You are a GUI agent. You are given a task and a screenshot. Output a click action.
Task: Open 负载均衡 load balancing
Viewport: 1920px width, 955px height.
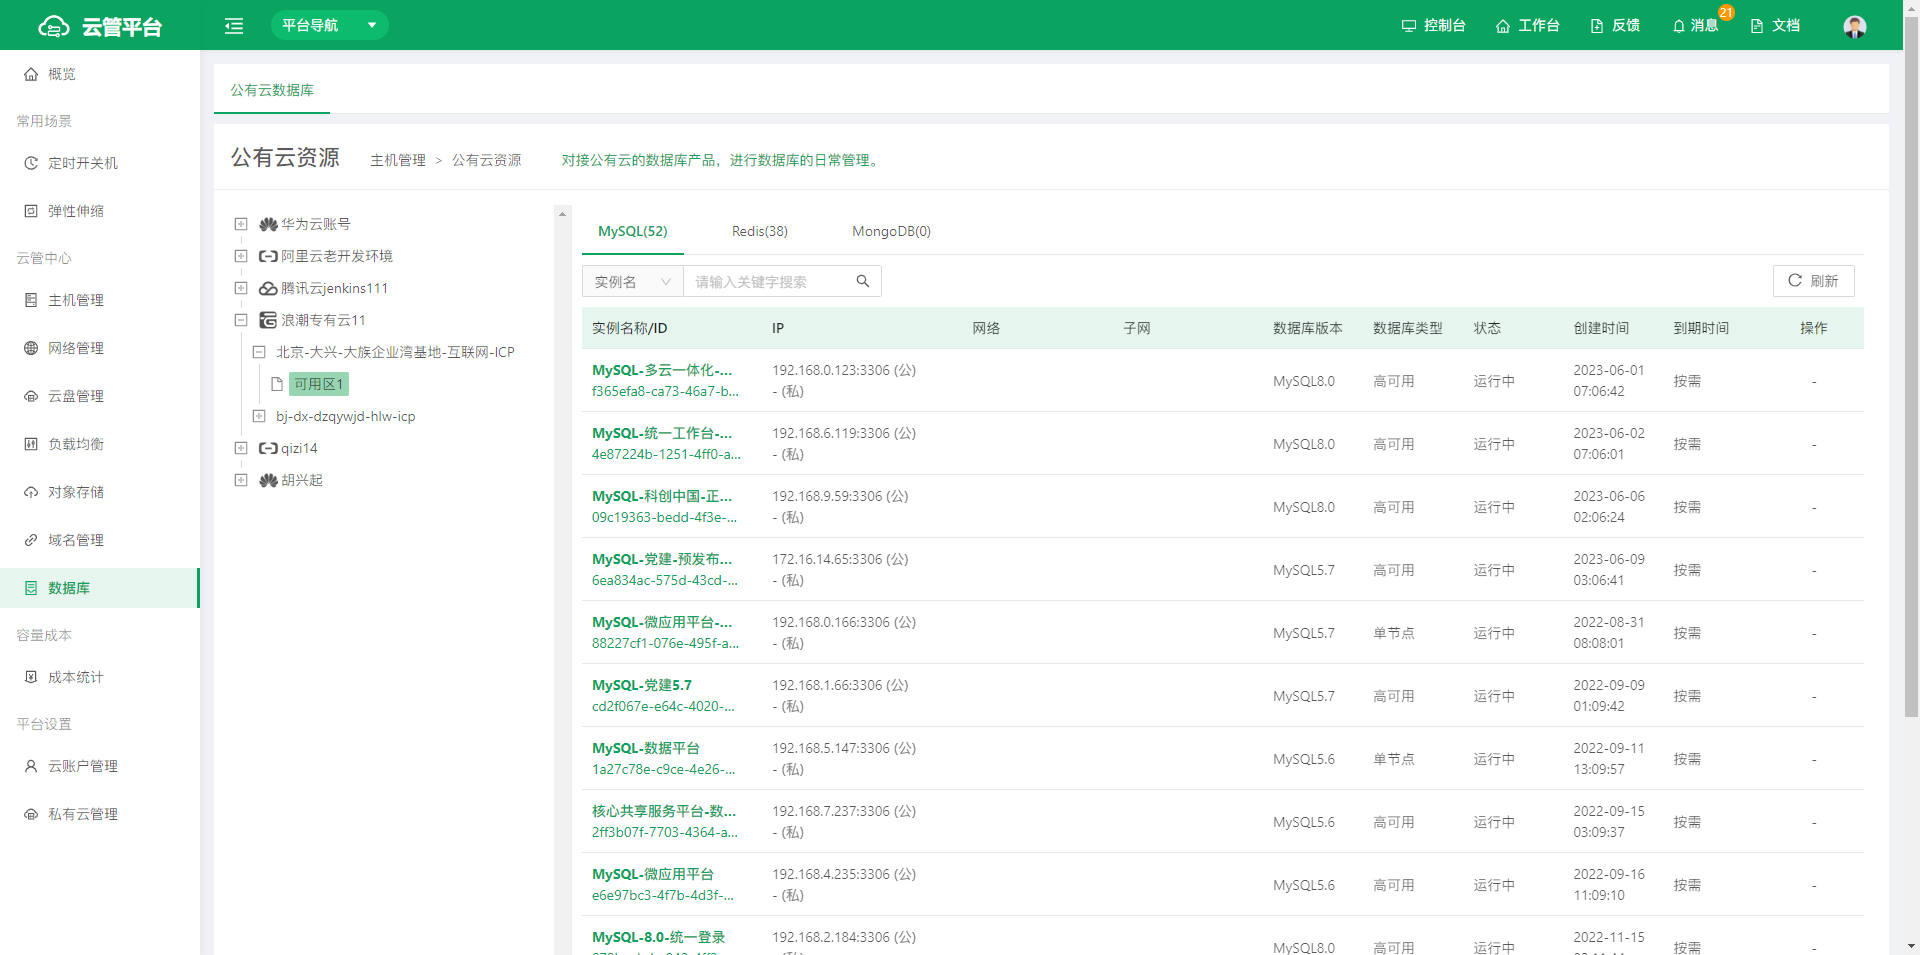pos(100,444)
